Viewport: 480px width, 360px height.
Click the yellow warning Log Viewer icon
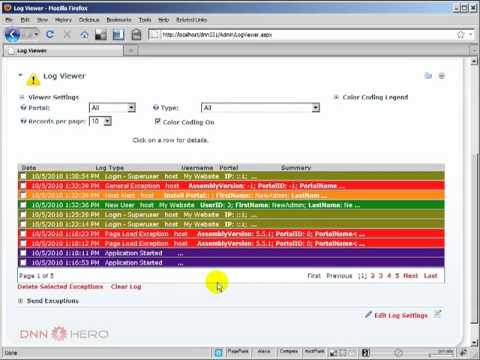[x=33, y=79]
